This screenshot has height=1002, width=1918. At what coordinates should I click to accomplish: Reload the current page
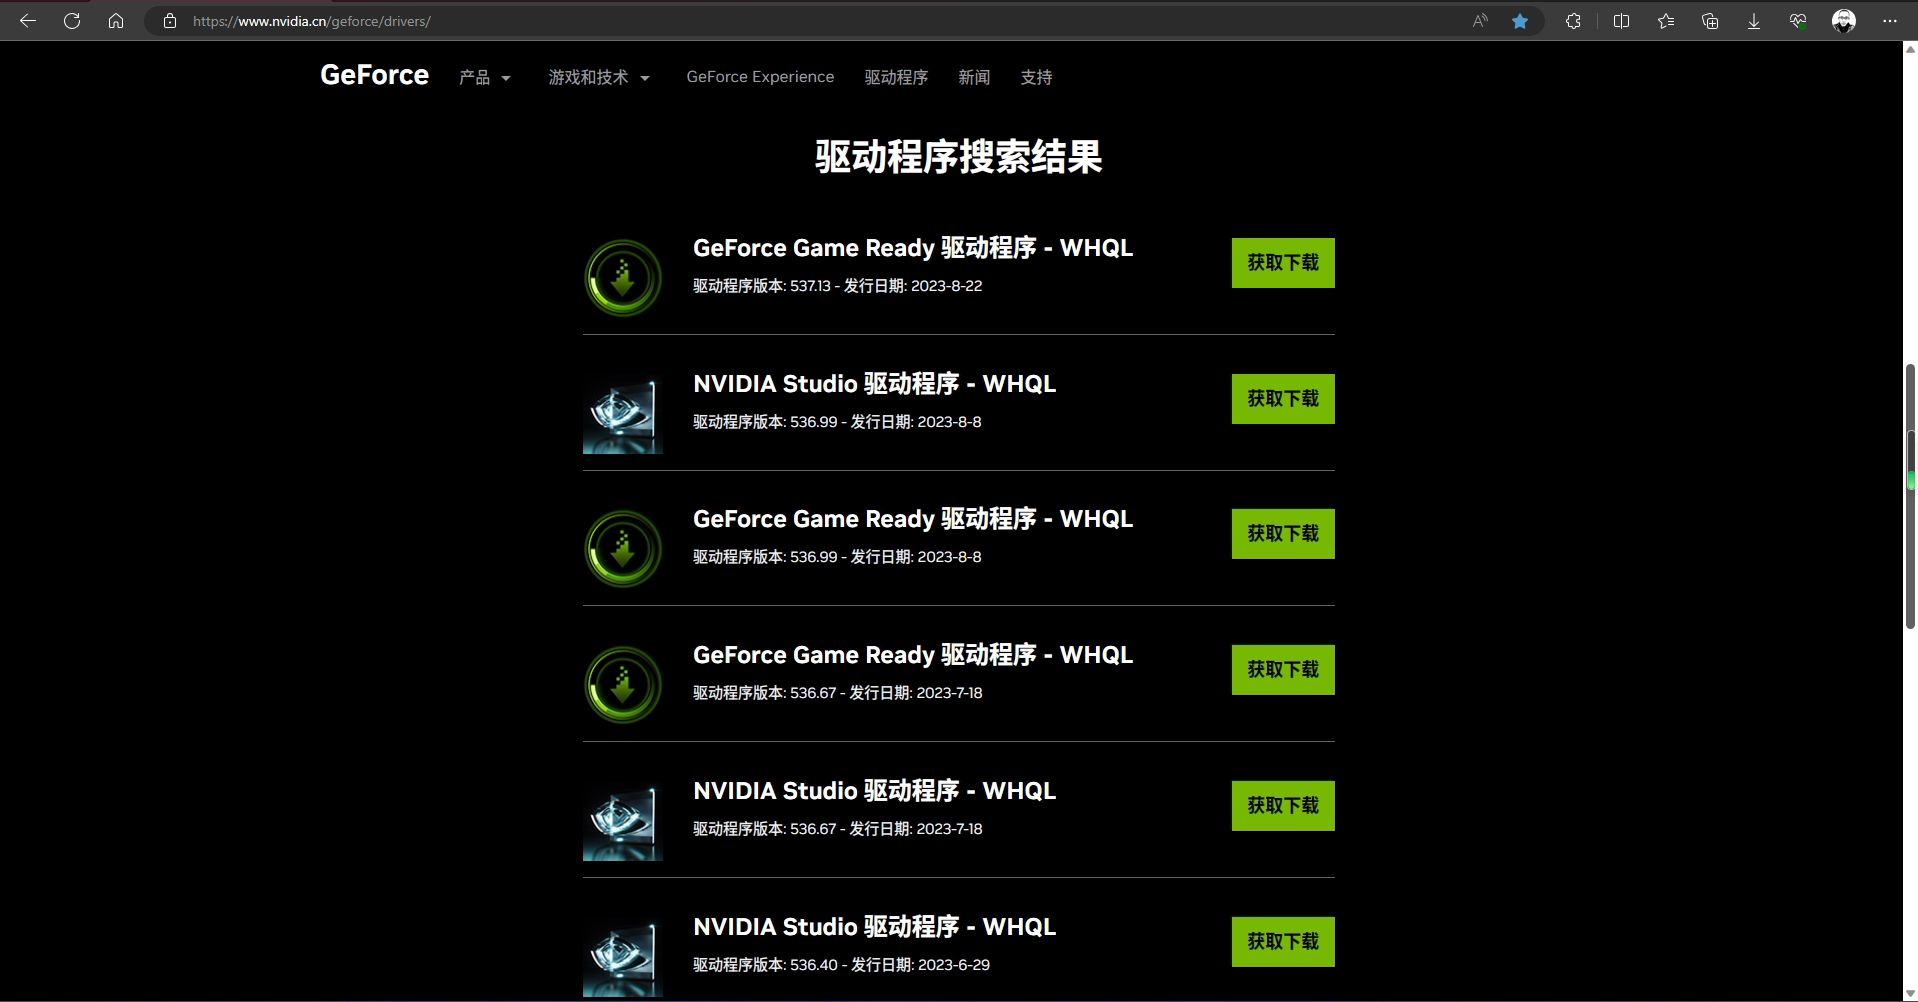click(72, 21)
